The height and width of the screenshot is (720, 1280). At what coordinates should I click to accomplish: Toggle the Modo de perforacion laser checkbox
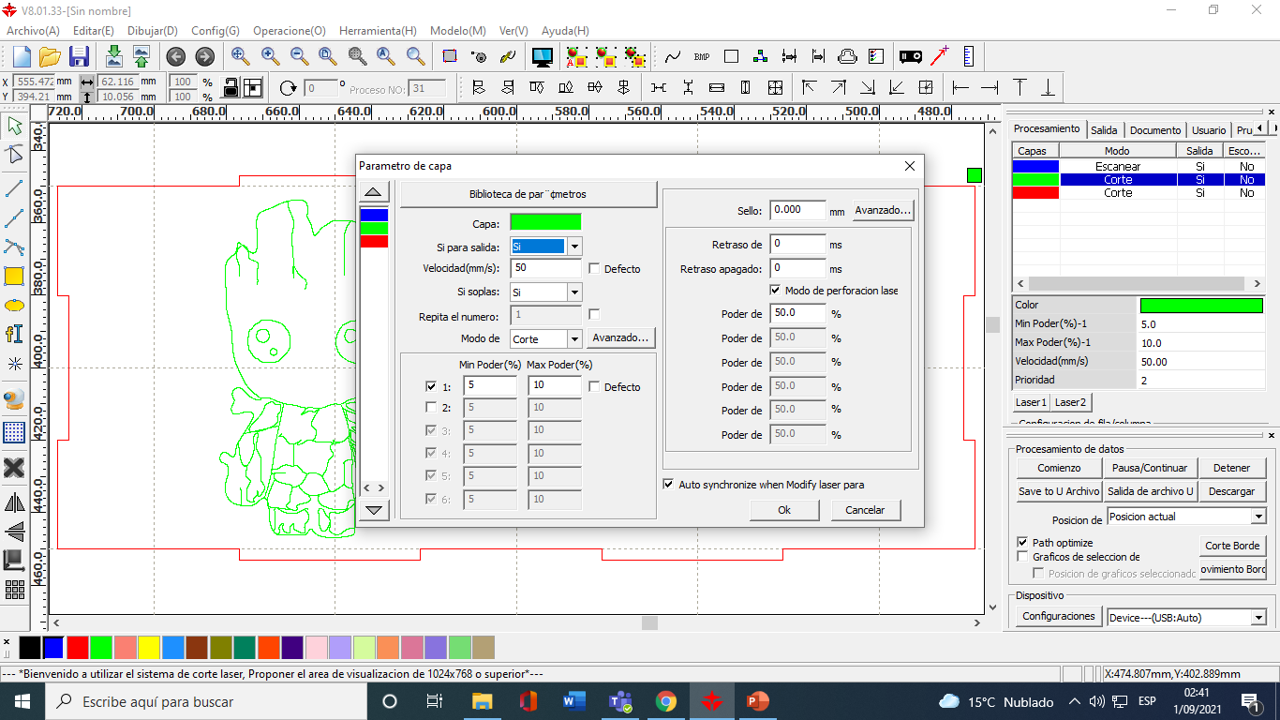[x=775, y=290]
